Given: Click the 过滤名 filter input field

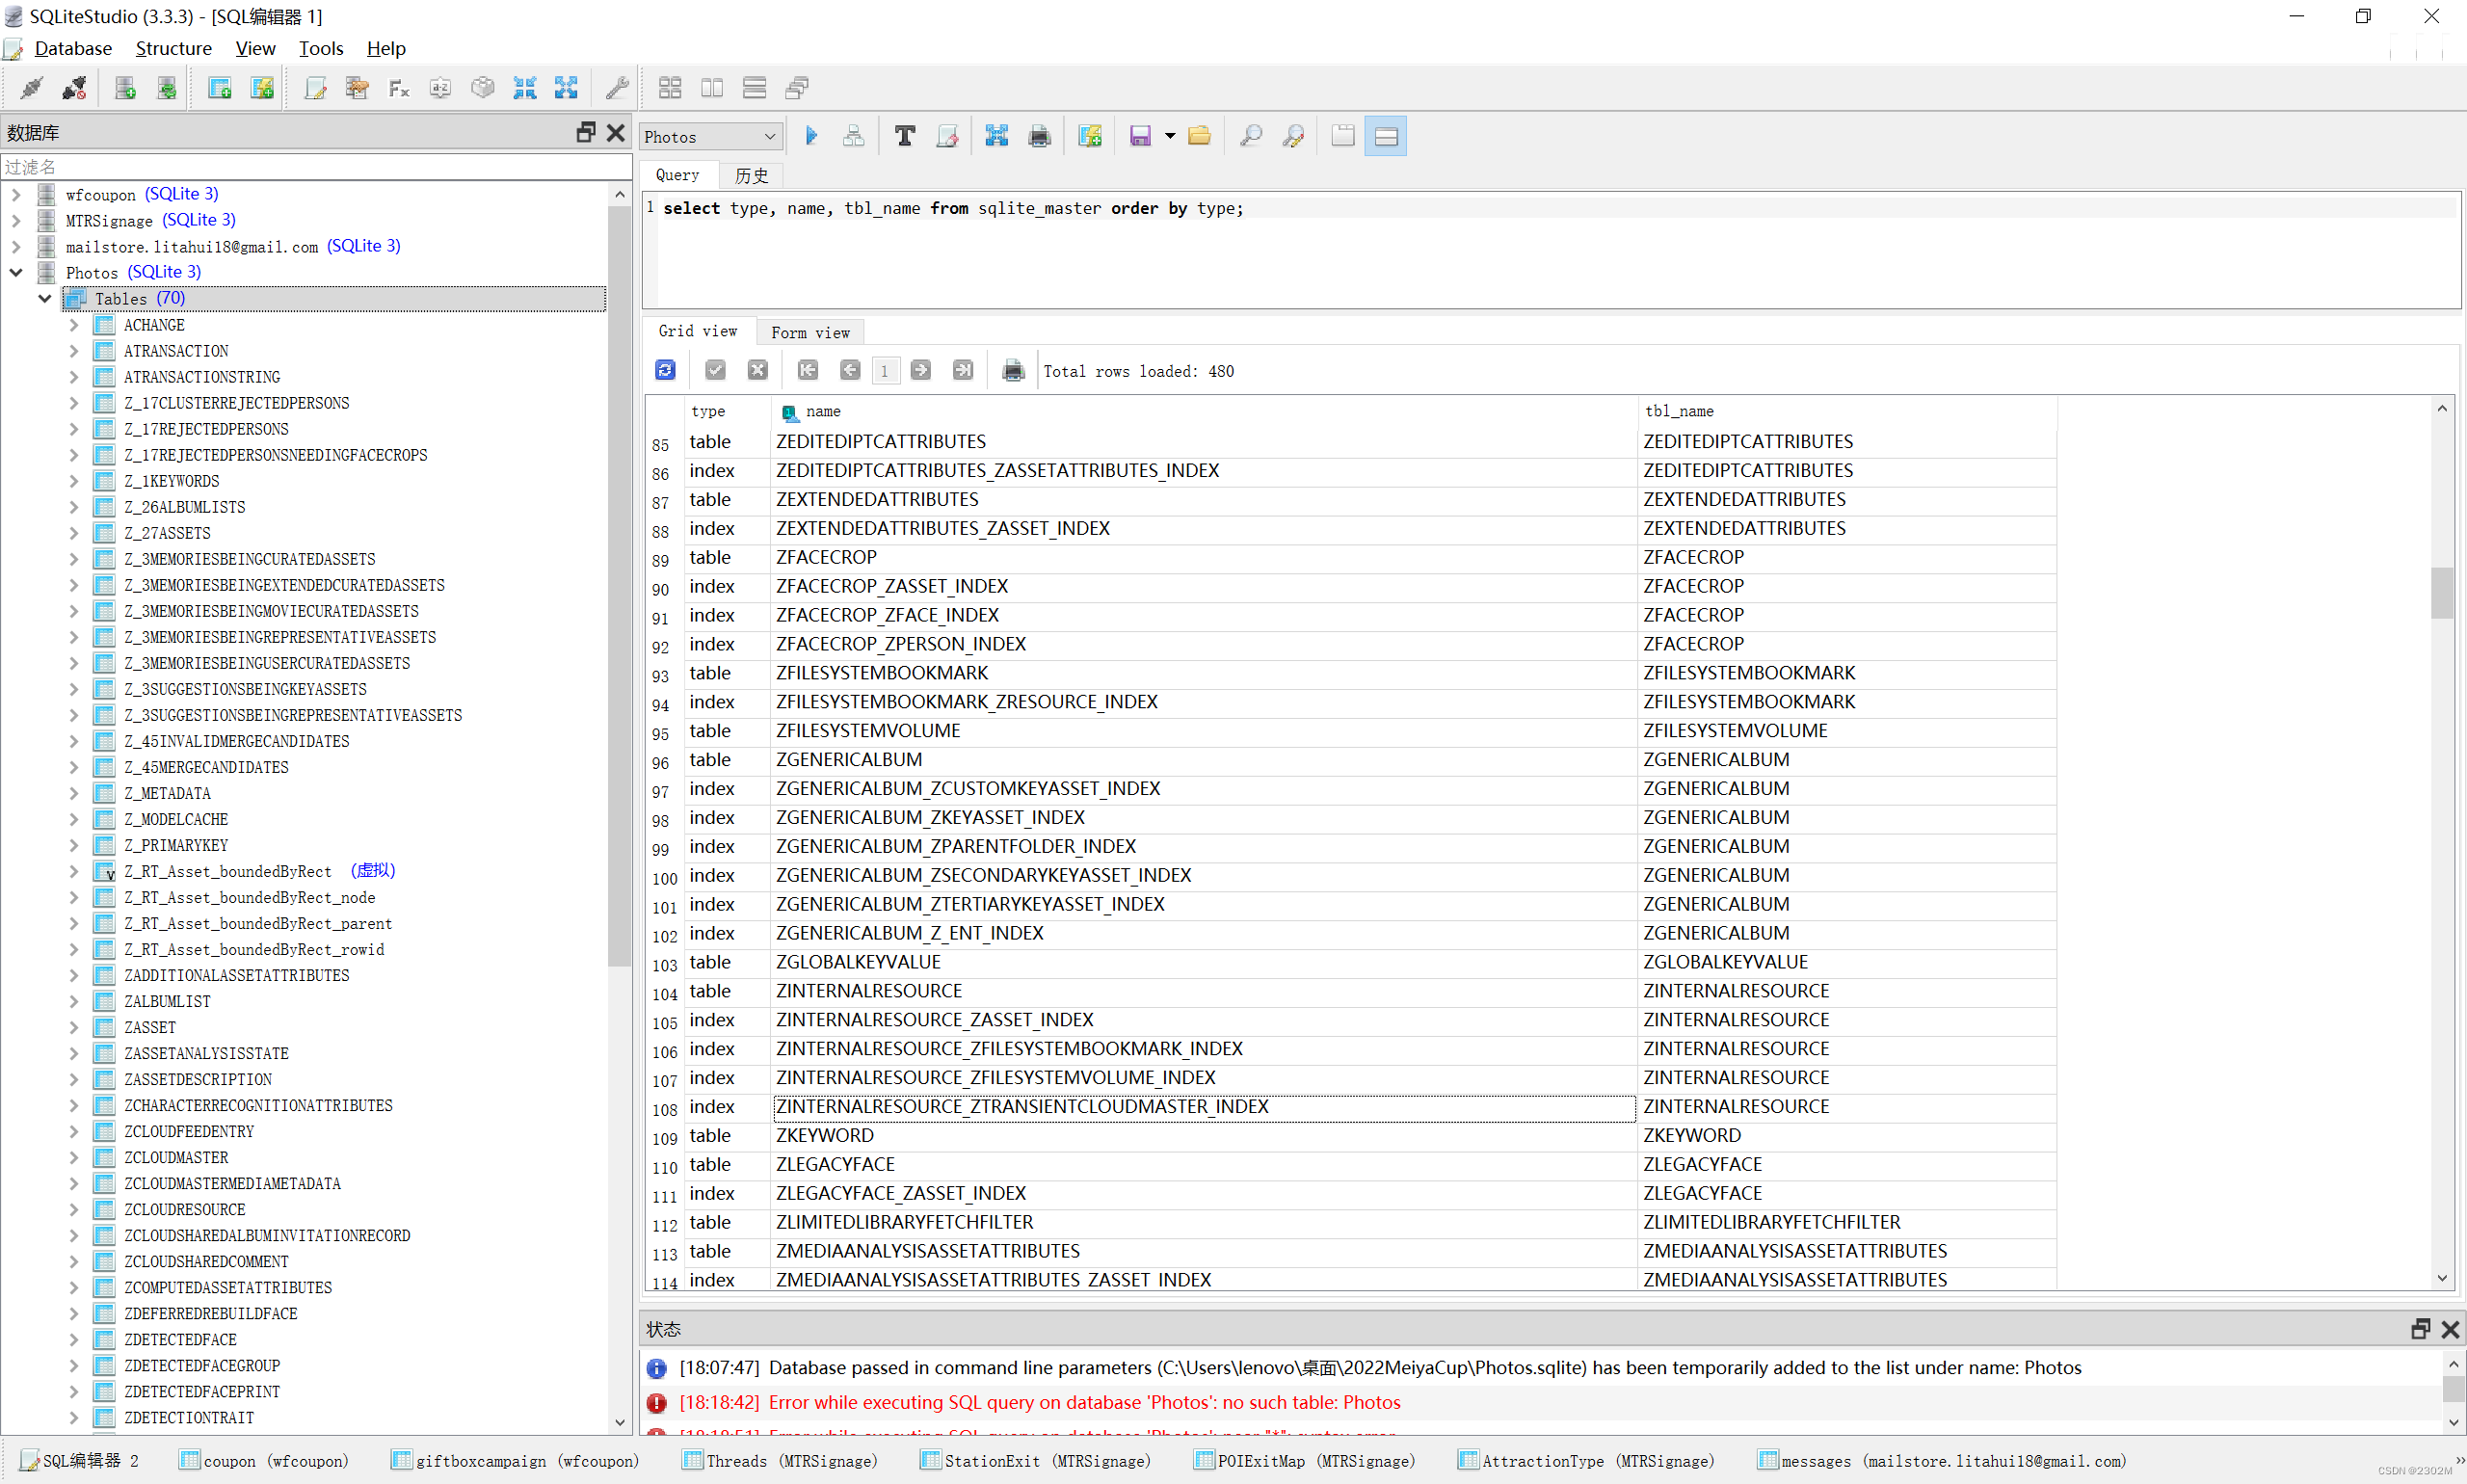Looking at the screenshot, I should pyautogui.click(x=300, y=166).
